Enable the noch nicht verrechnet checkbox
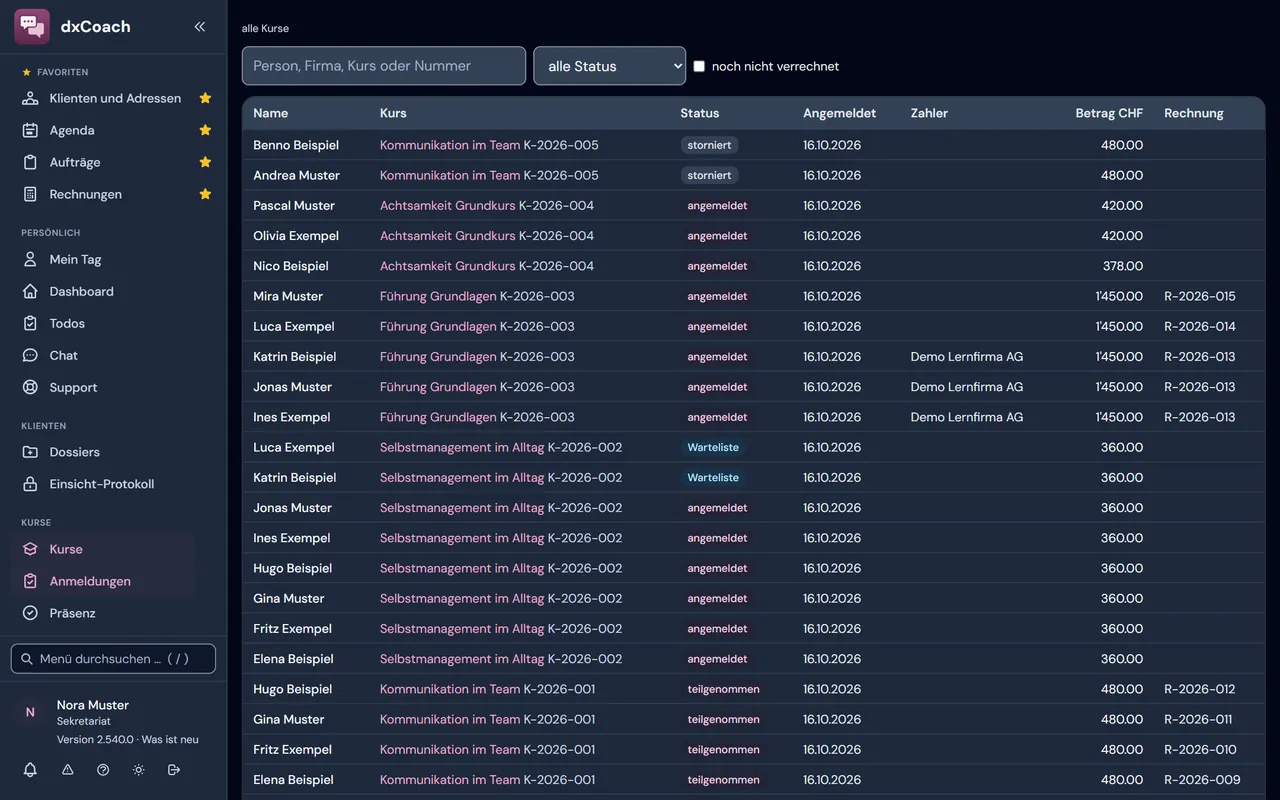 pyautogui.click(x=699, y=66)
